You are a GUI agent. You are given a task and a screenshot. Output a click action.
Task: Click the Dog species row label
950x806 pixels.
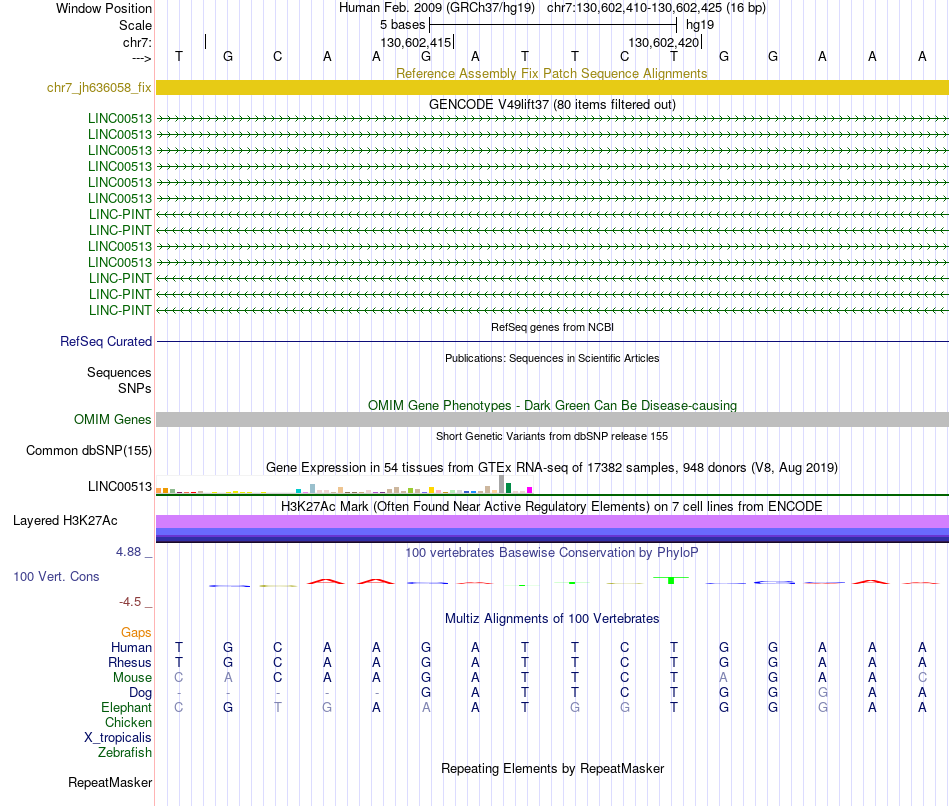pyautogui.click(x=140, y=693)
